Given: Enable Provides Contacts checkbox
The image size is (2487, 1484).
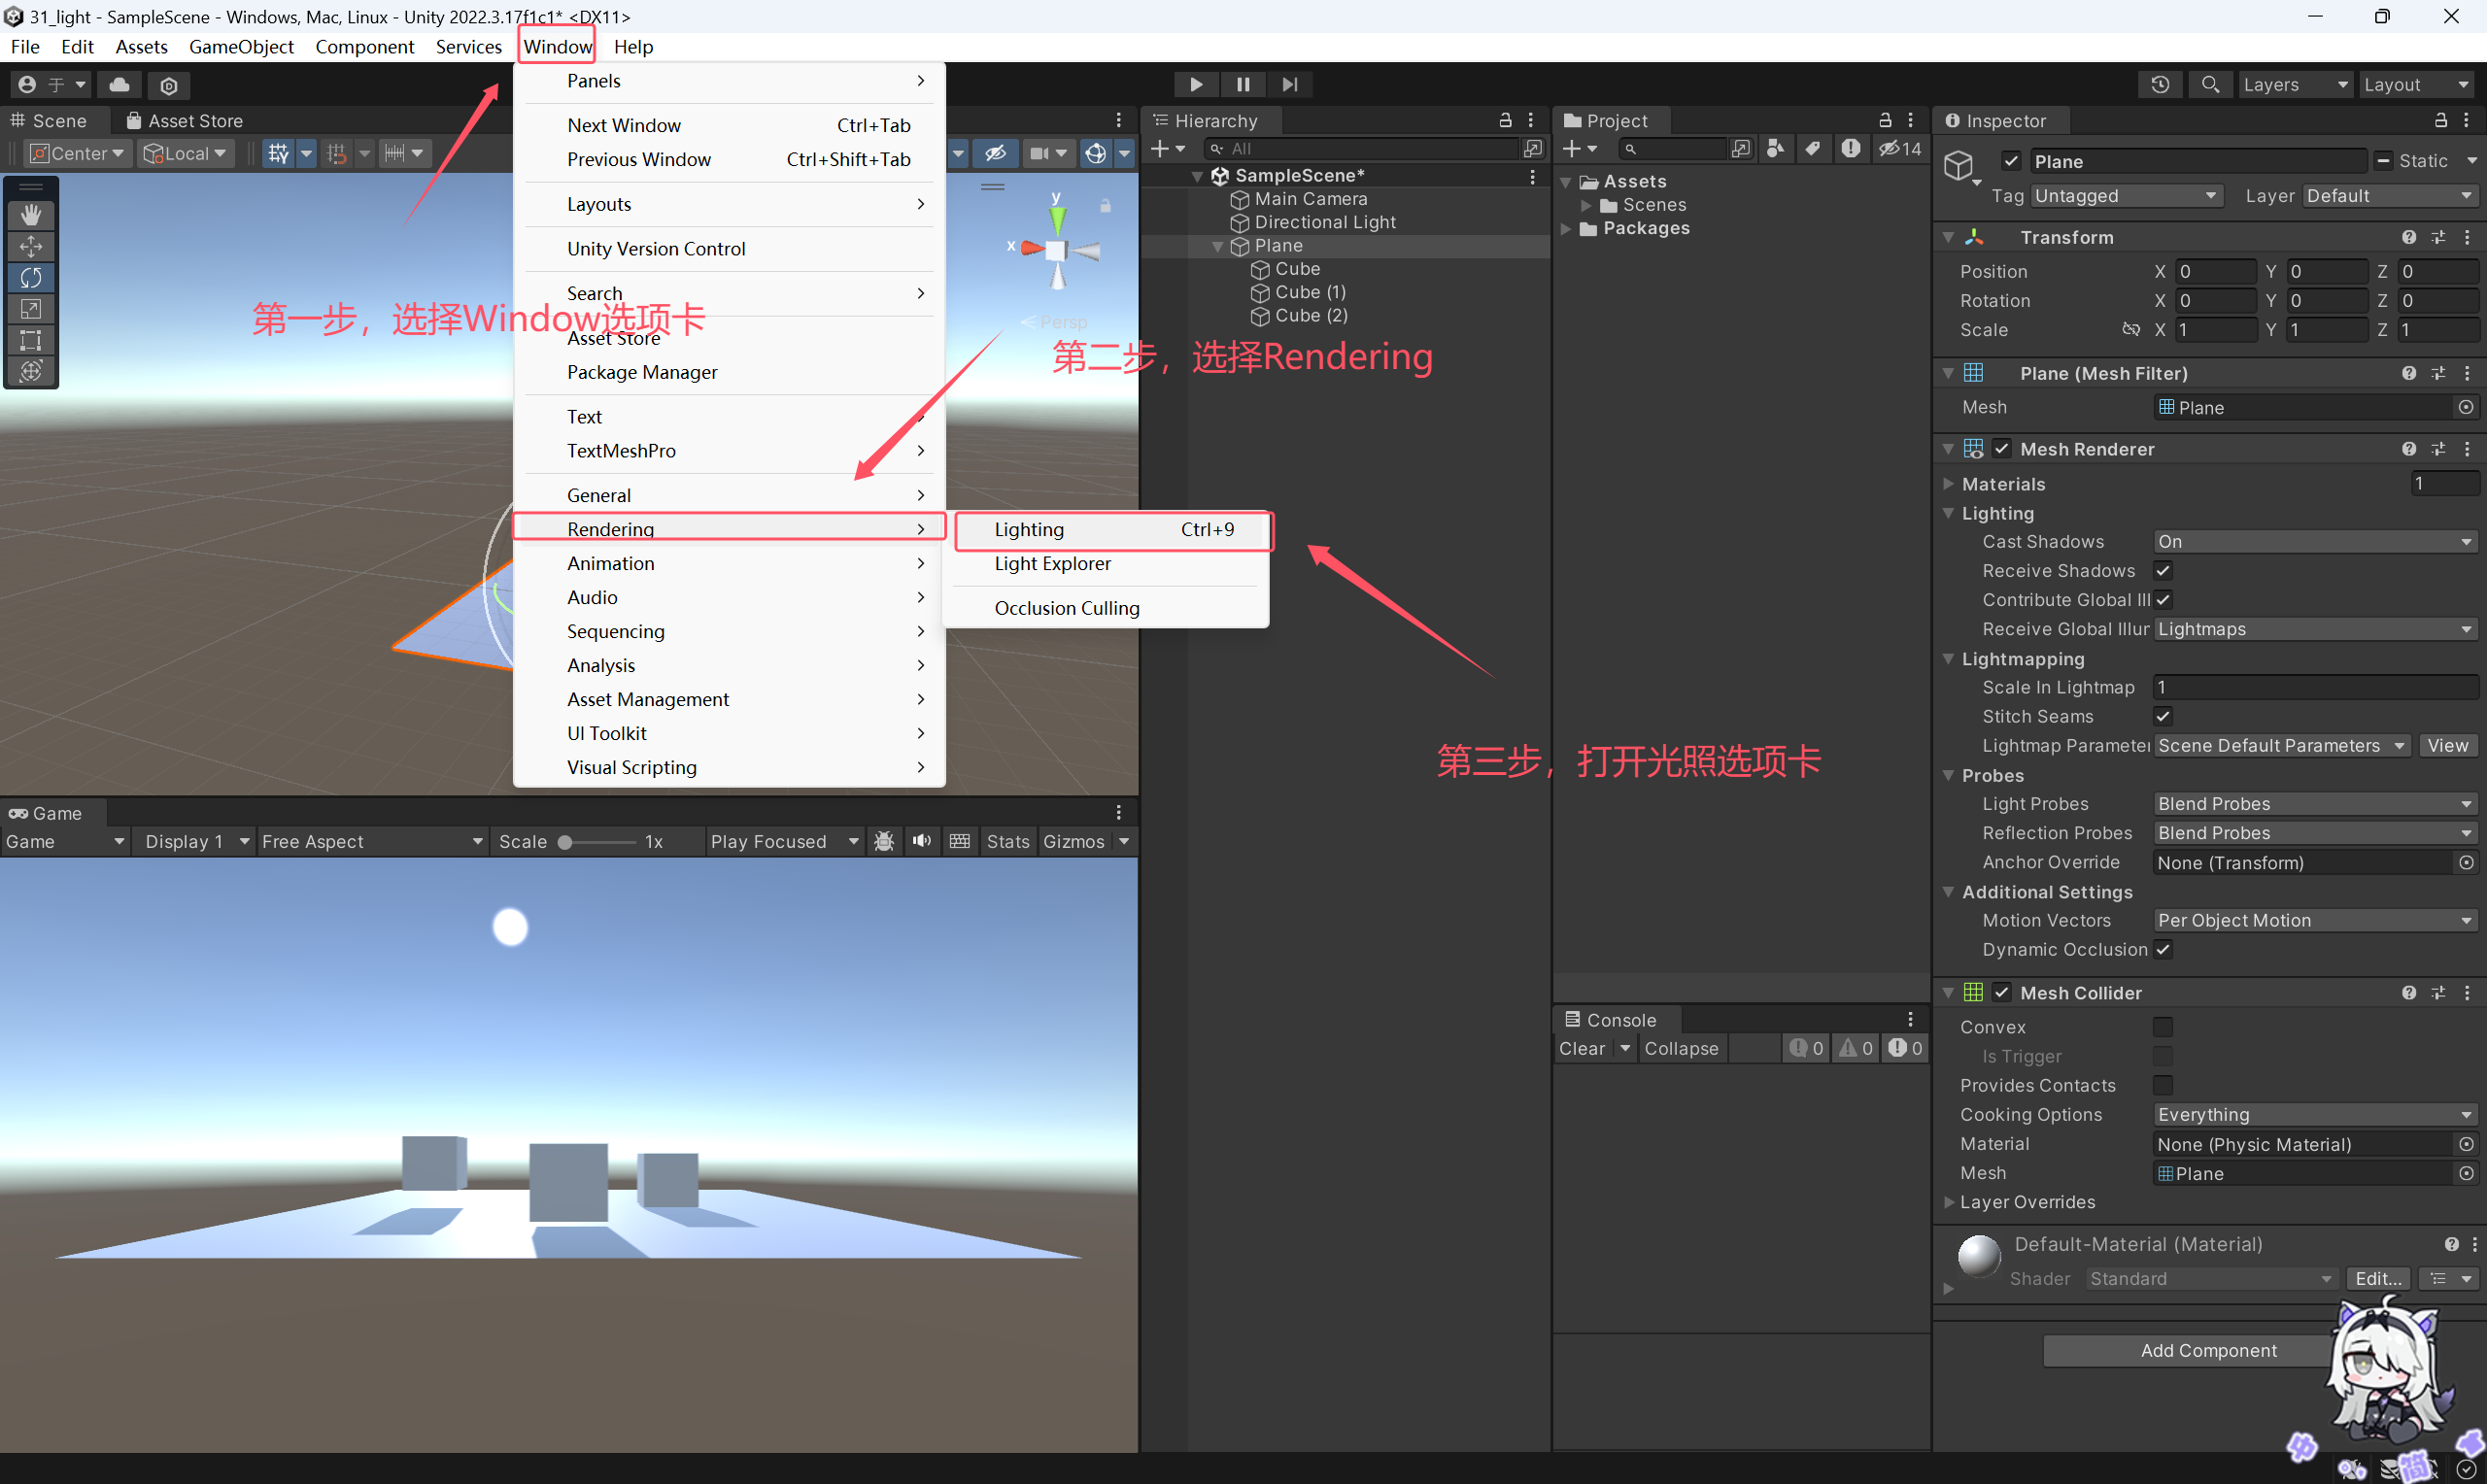Looking at the screenshot, I should click(x=2163, y=1085).
